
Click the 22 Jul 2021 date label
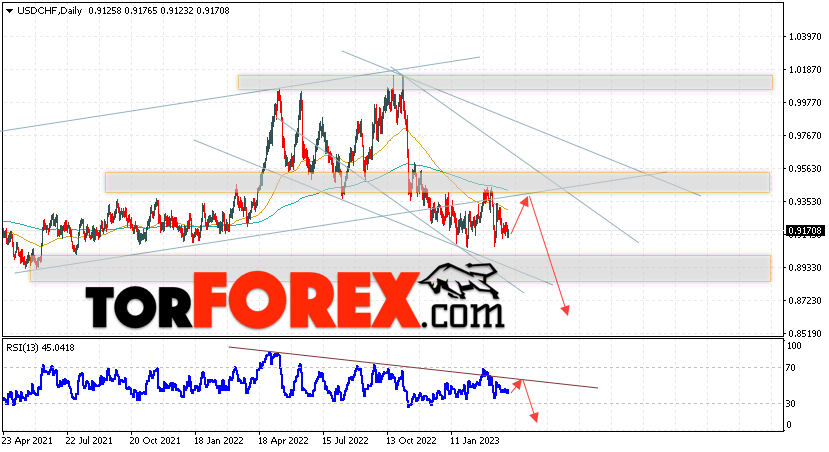89,440
